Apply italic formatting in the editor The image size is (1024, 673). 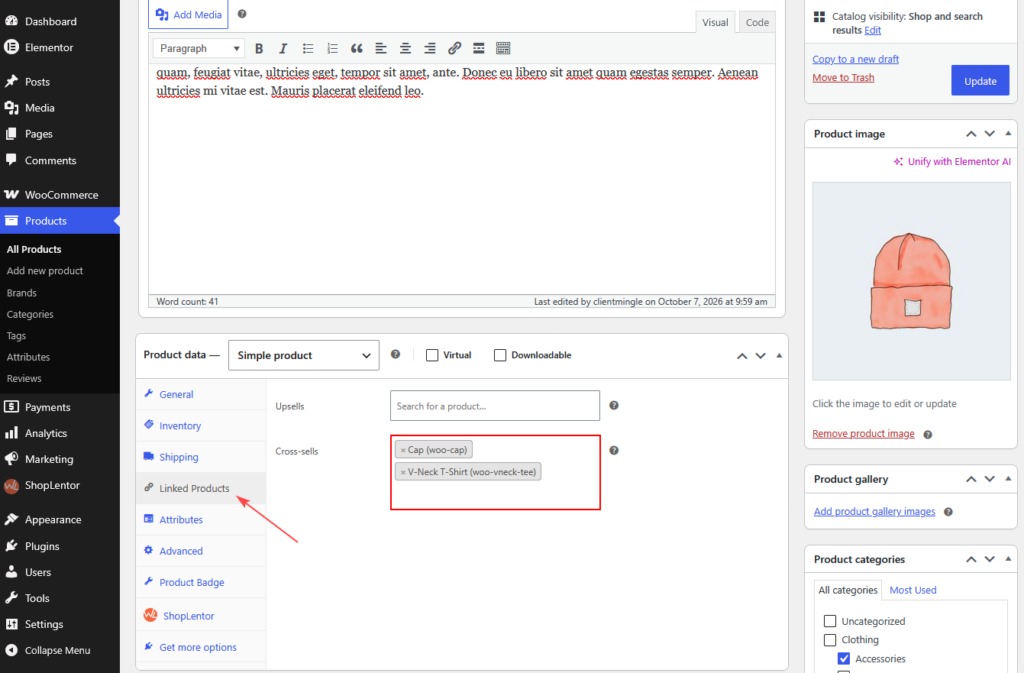click(x=283, y=48)
